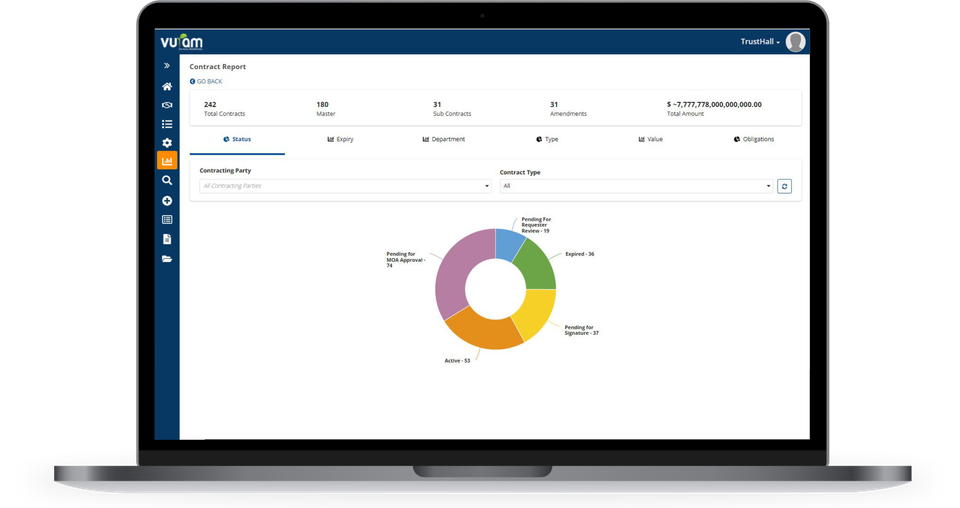Click the 'Expired - 36' chart label

click(x=579, y=254)
